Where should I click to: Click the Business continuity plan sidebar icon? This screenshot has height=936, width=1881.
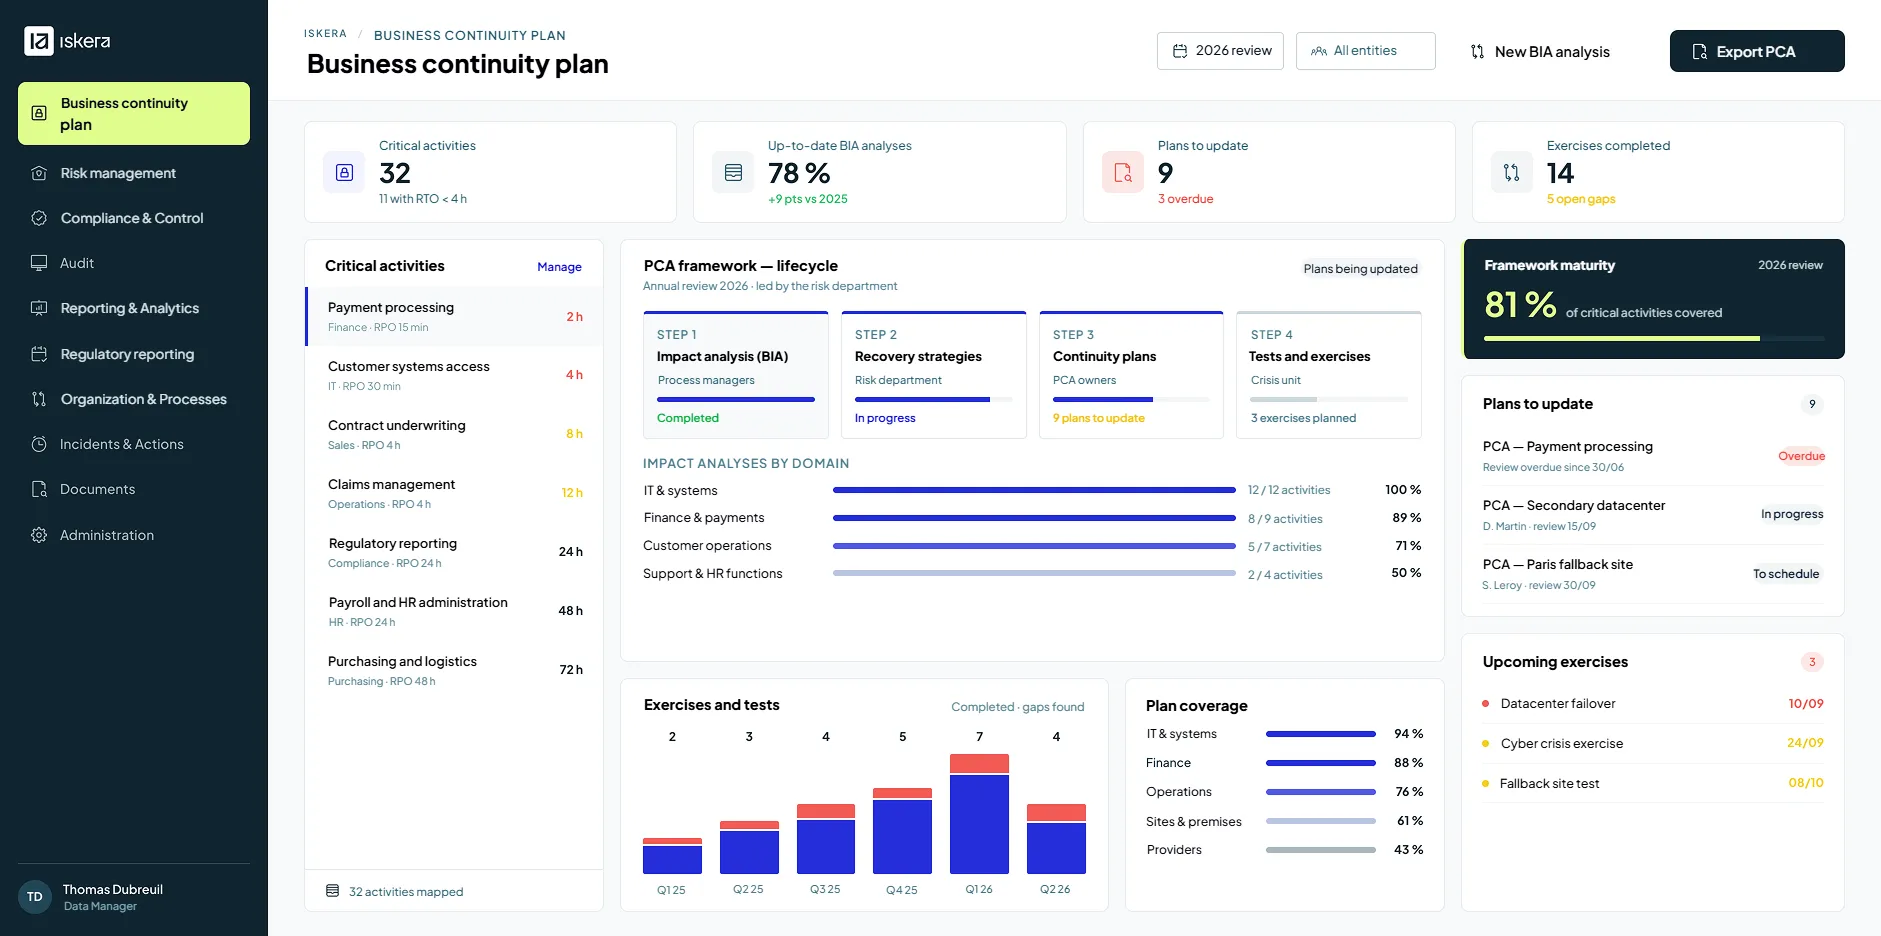click(39, 113)
